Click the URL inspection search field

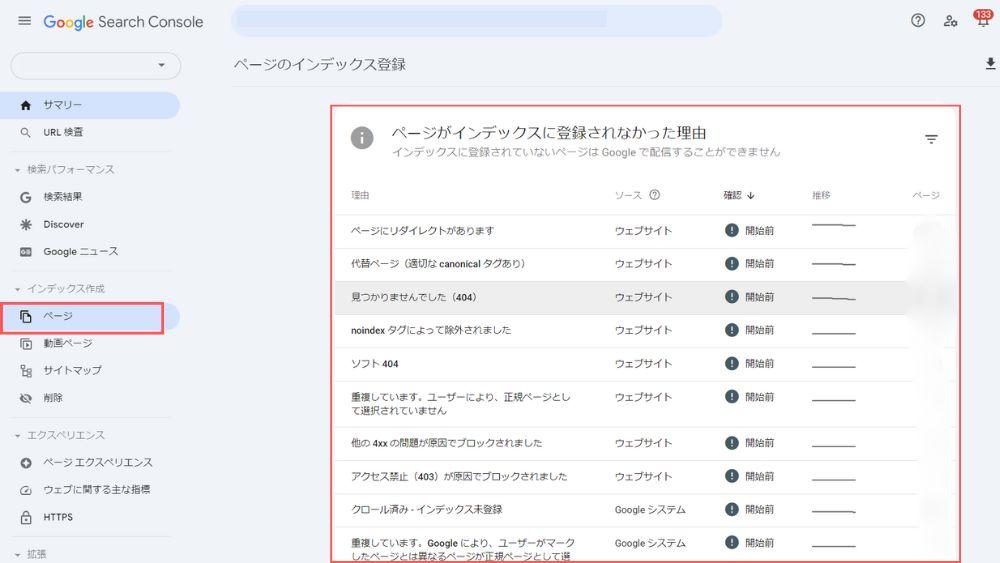476,21
